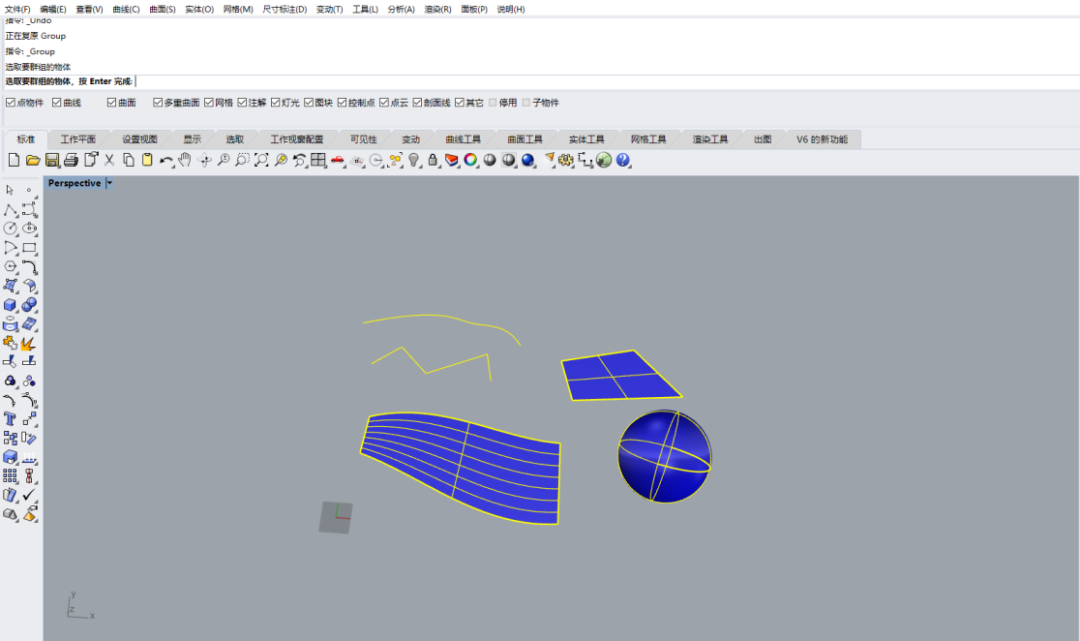This screenshot has height=641, width=1080.
Task: Click the Lock objects padlock icon
Action: tap(432, 160)
